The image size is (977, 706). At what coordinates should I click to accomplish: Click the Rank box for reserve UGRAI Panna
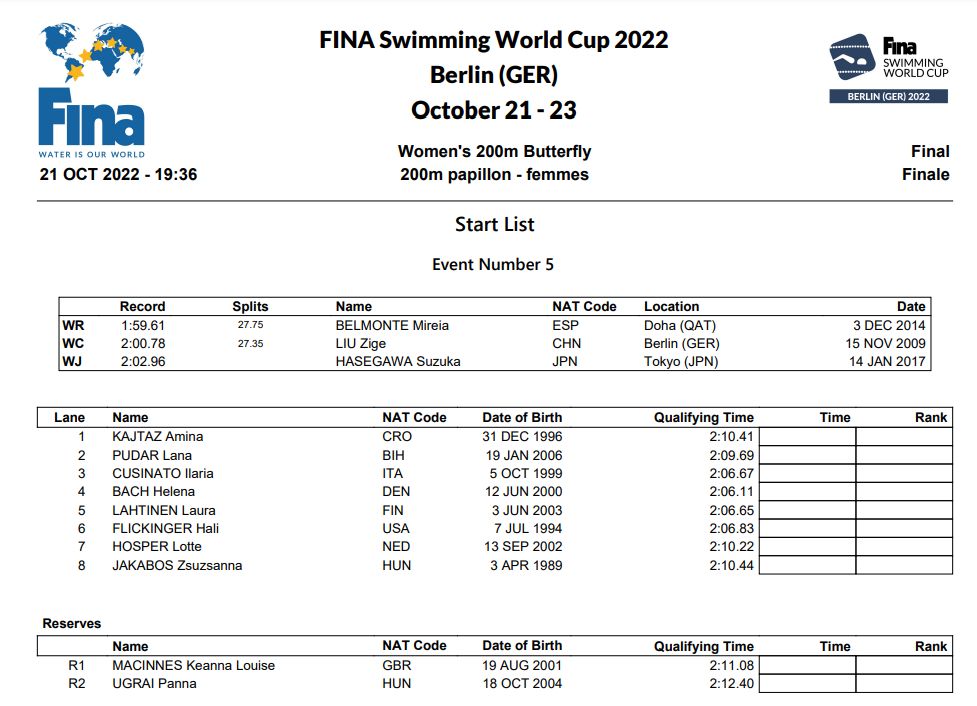[x=903, y=684]
